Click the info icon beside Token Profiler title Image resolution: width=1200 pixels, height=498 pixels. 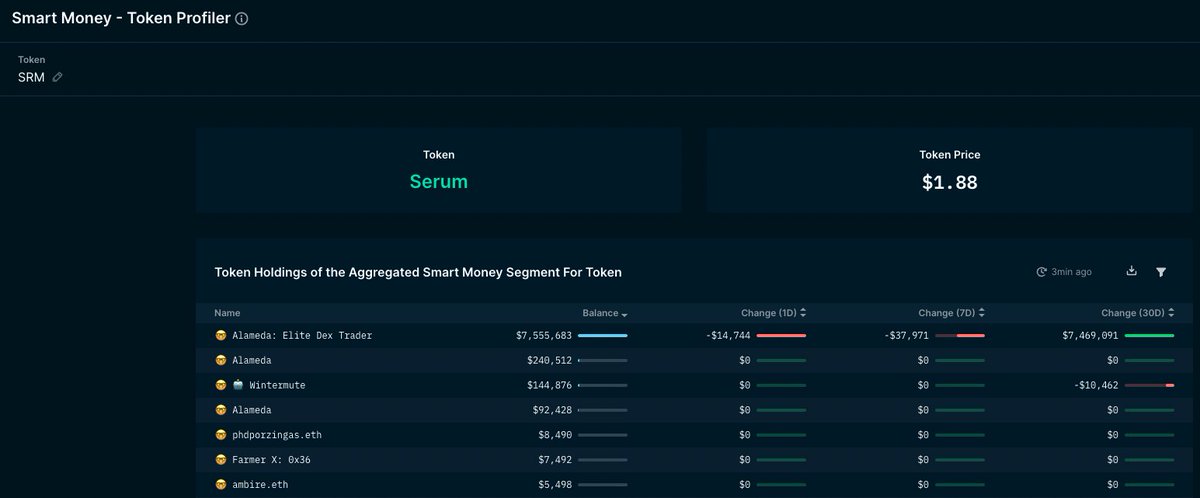coord(241,19)
